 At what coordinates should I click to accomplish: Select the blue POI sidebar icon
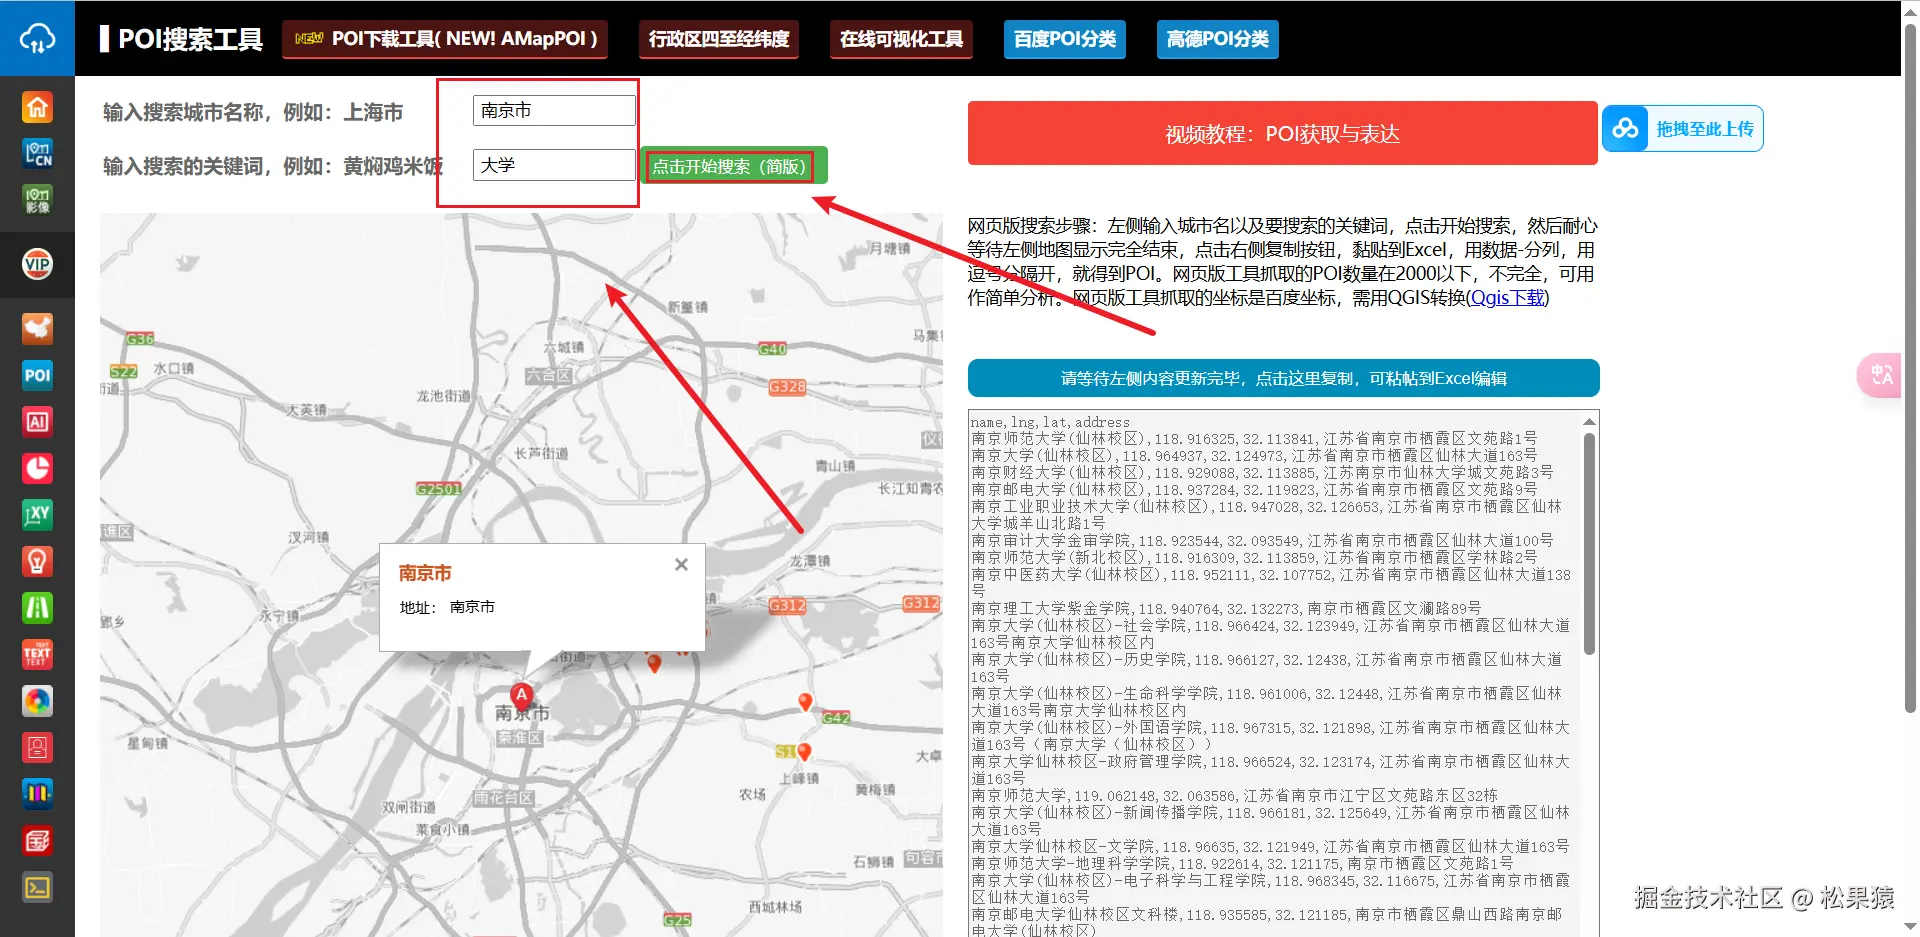click(37, 375)
